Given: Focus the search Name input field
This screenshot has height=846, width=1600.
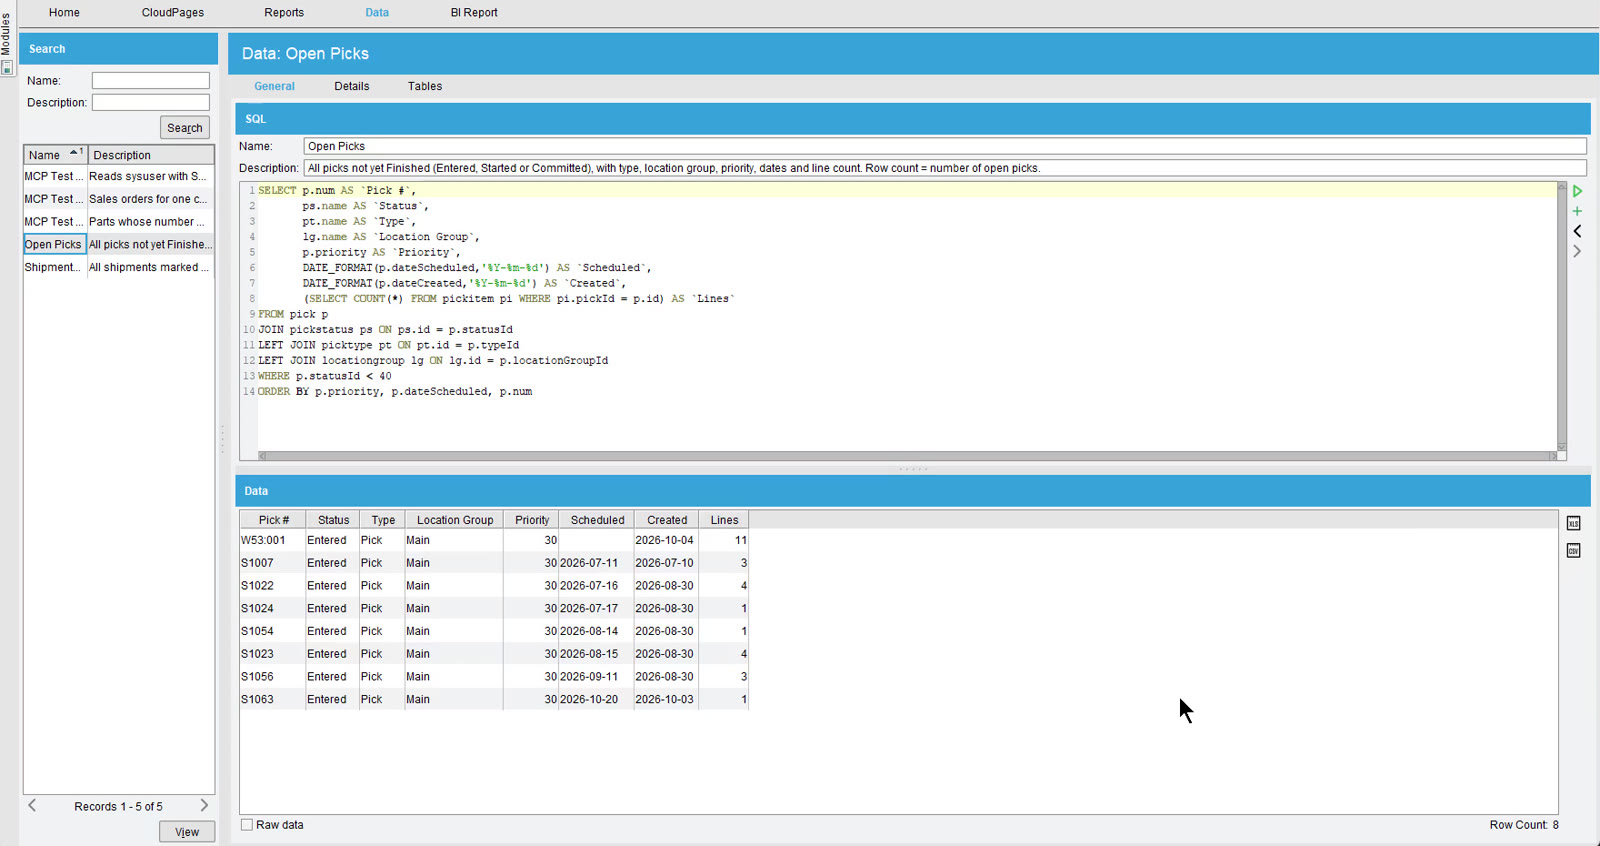Looking at the screenshot, I should pos(151,80).
